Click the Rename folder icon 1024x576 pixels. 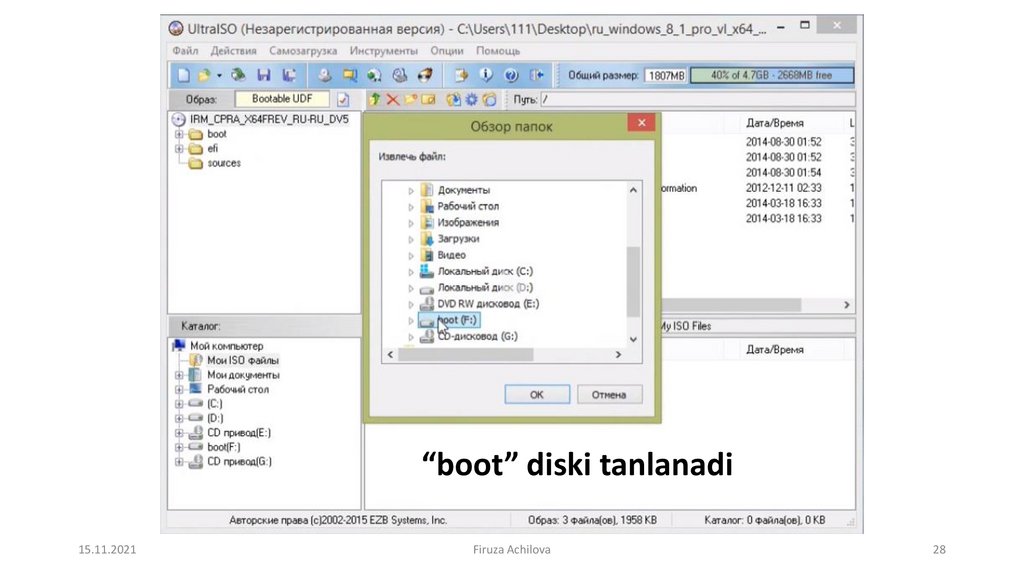(x=428, y=100)
